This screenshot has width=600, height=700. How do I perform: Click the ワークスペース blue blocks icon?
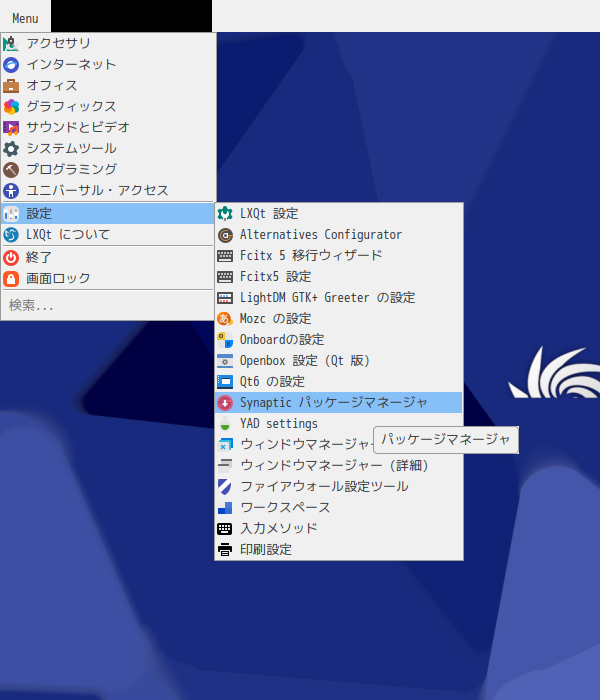pyautogui.click(x=225, y=508)
